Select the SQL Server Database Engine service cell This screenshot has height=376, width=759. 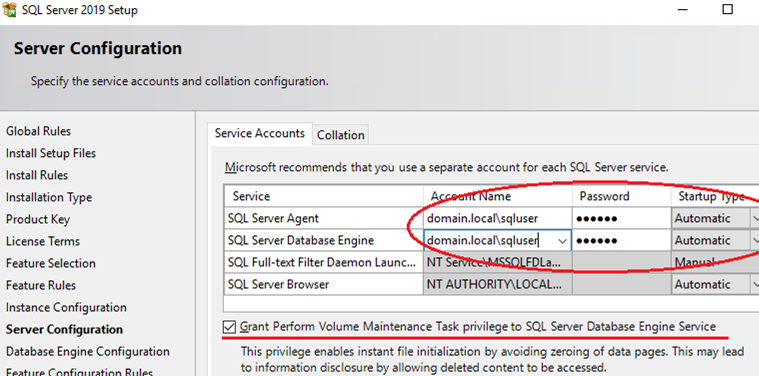[x=324, y=241]
